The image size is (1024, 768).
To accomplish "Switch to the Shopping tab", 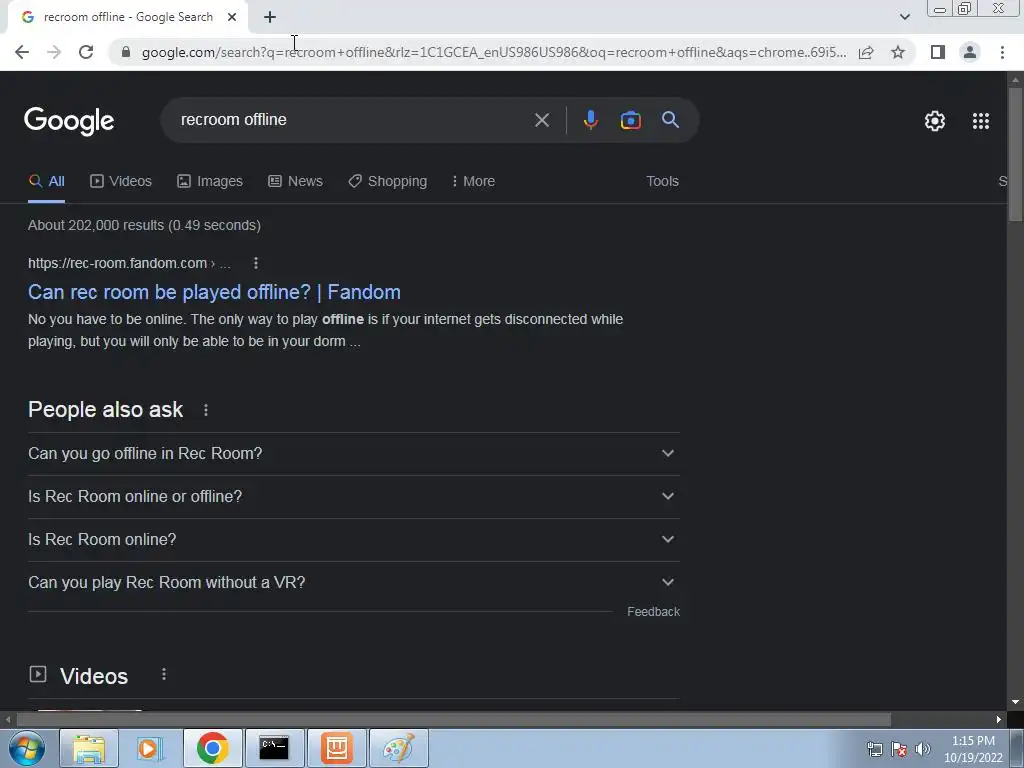I will click(388, 181).
